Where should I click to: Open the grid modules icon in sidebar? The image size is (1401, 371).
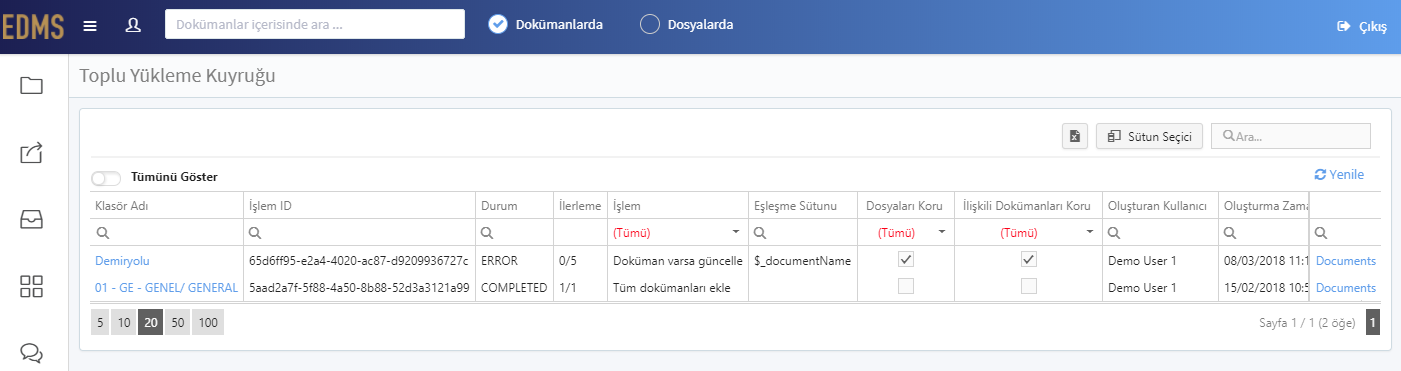click(x=32, y=286)
